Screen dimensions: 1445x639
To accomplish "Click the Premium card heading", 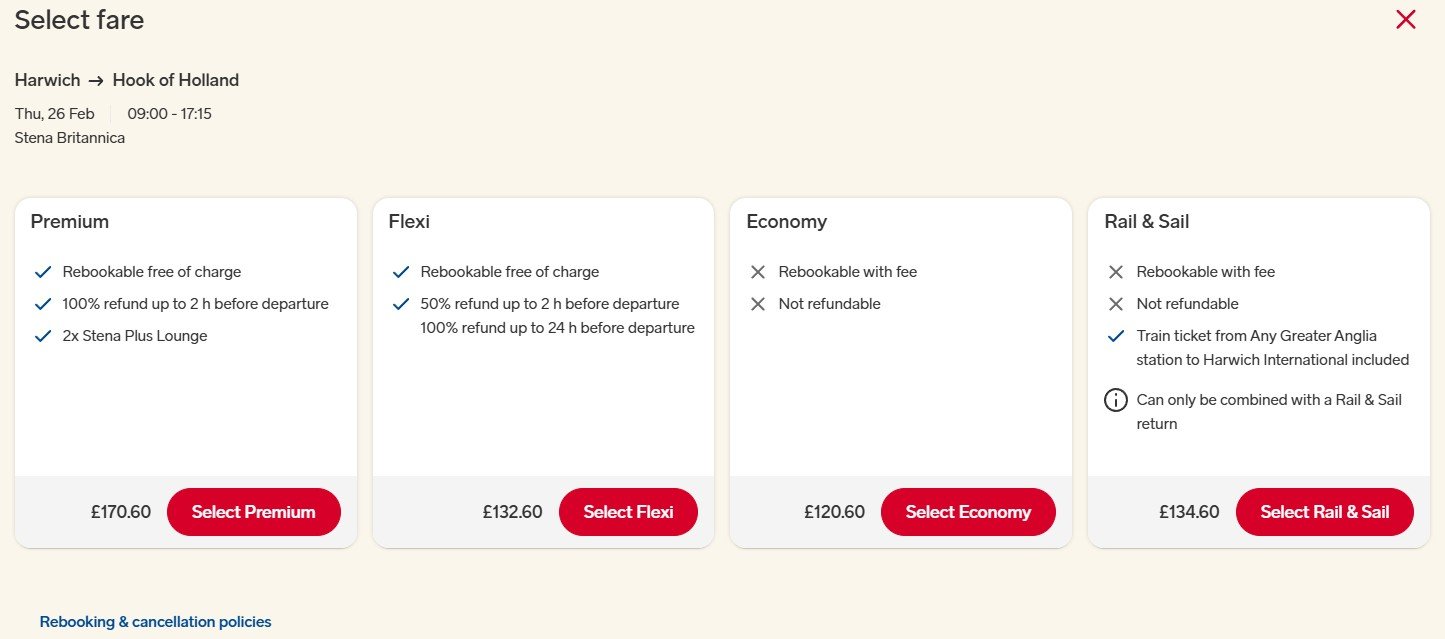I will [70, 222].
